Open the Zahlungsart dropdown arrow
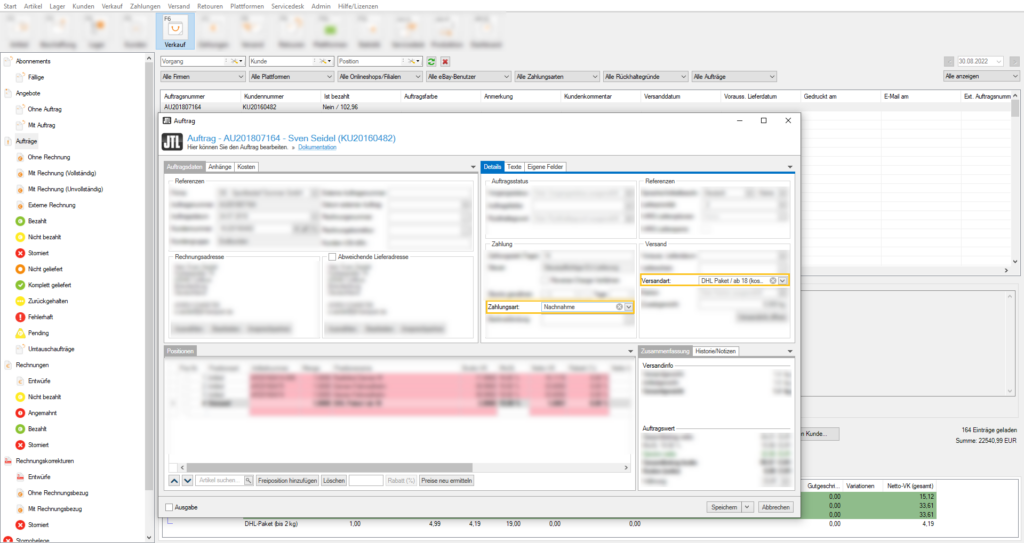 [629, 307]
